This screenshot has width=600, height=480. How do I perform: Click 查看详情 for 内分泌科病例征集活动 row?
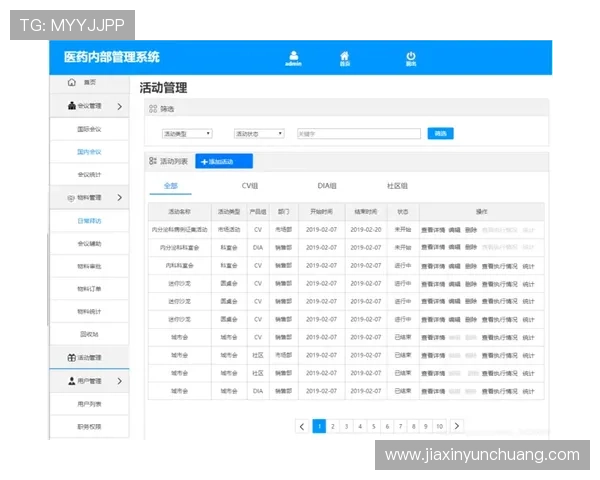pos(433,230)
